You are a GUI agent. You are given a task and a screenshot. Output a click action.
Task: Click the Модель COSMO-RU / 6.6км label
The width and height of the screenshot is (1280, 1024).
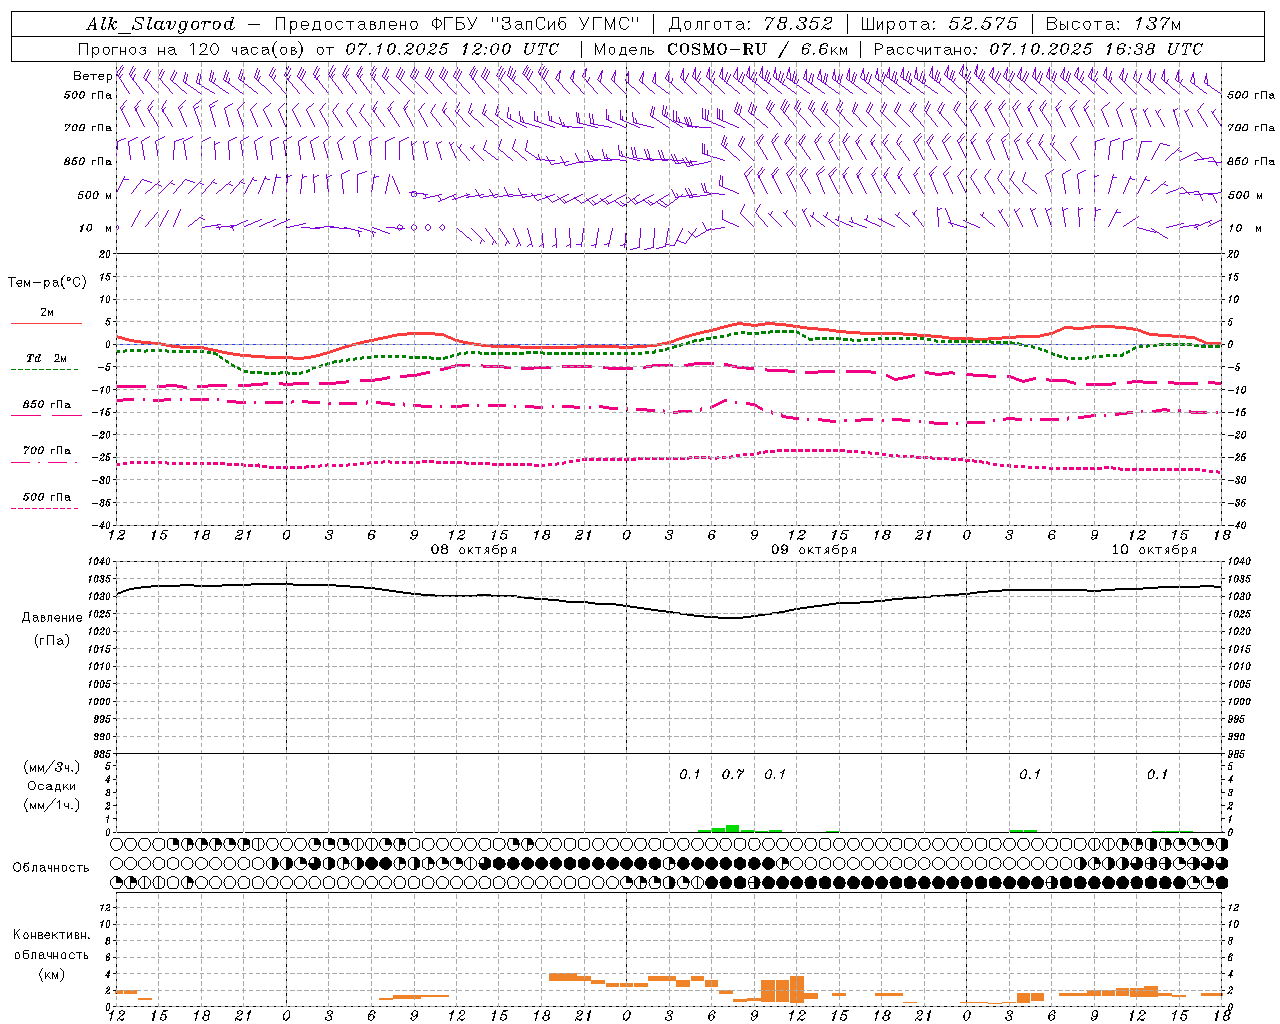click(x=721, y=49)
